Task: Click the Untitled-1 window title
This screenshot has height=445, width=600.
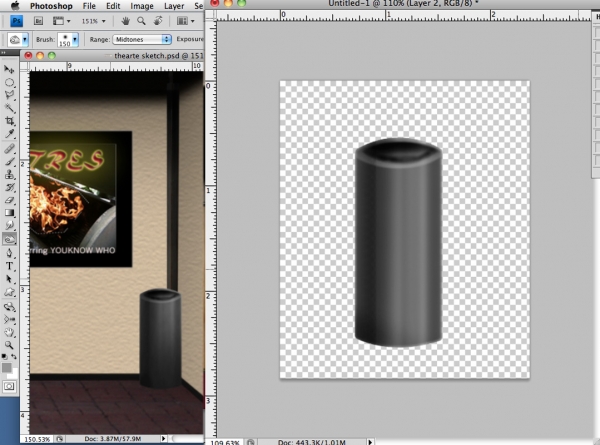Action: pos(403,3)
